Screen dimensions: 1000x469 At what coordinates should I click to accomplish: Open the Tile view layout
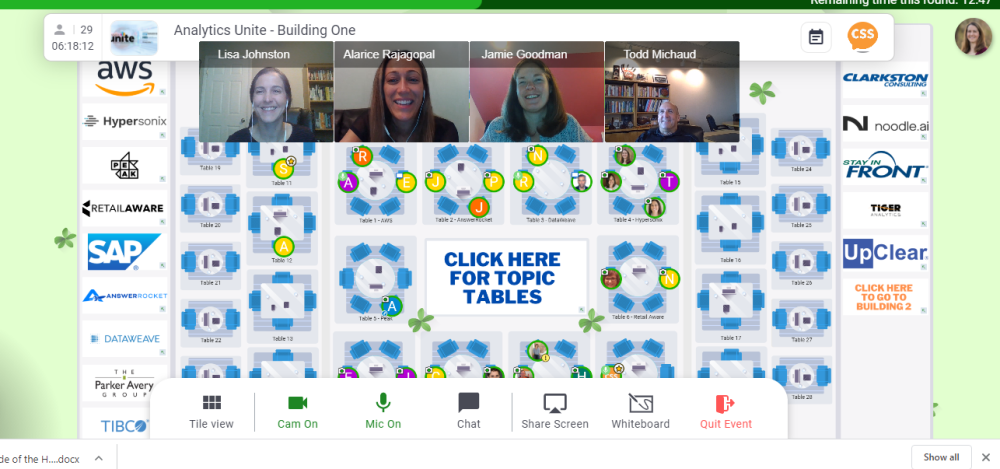(x=211, y=412)
